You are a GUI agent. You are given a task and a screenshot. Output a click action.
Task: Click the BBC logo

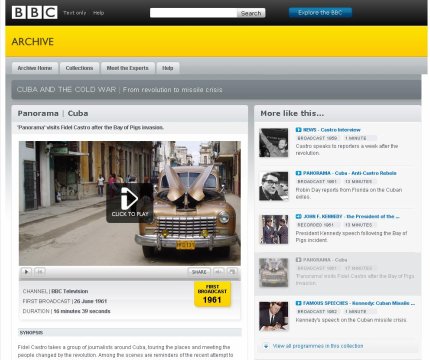(x=34, y=13)
